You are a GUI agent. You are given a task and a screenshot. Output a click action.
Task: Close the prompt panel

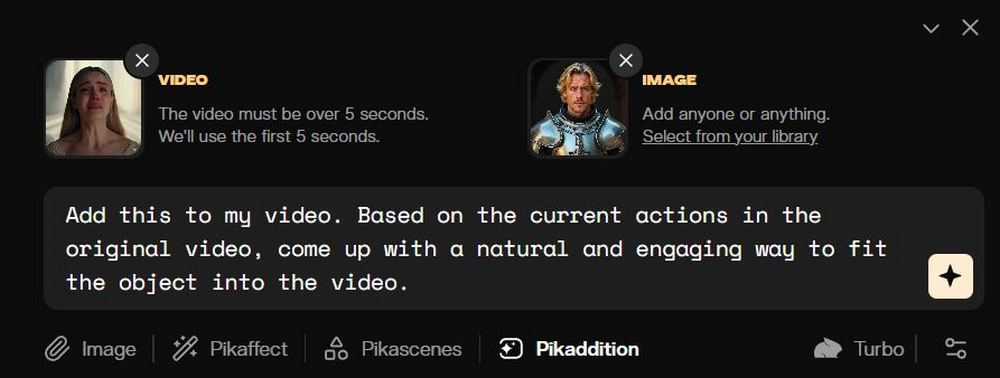[970, 27]
